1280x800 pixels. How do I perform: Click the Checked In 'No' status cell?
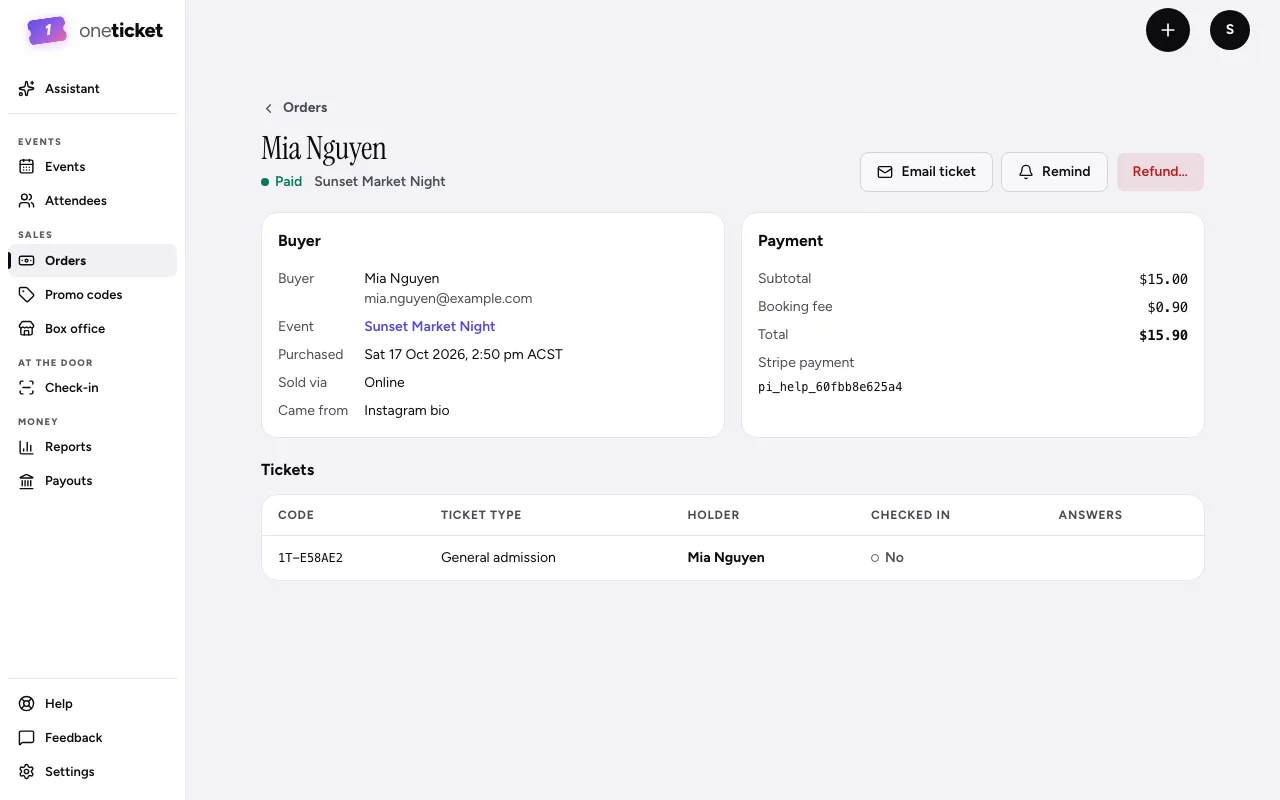[887, 558]
